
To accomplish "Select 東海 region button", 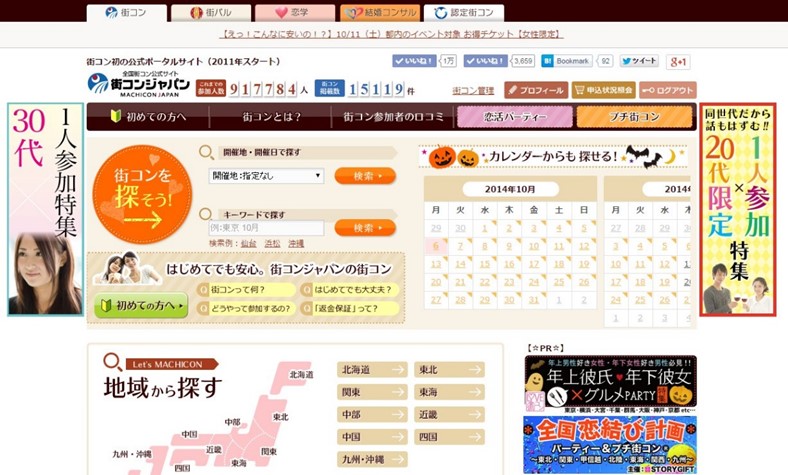I will (449, 392).
